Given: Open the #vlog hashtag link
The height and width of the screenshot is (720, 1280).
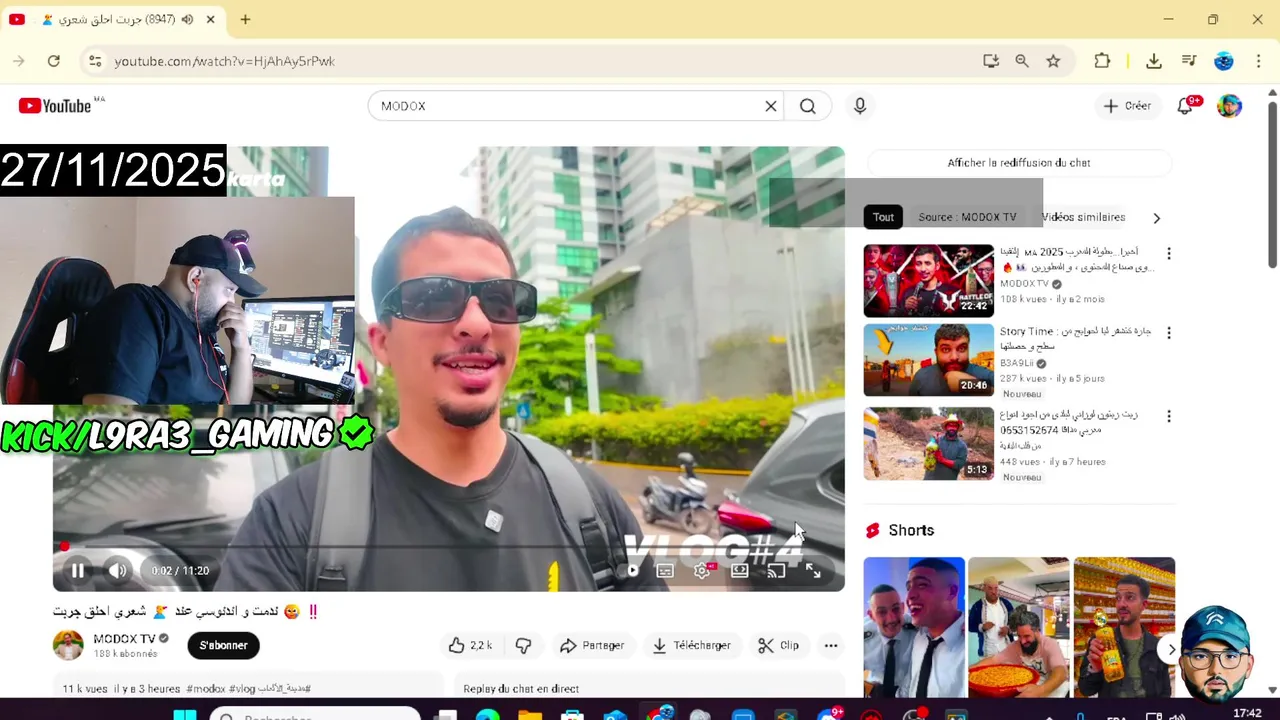Looking at the screenshot, I should coord(243,689).
